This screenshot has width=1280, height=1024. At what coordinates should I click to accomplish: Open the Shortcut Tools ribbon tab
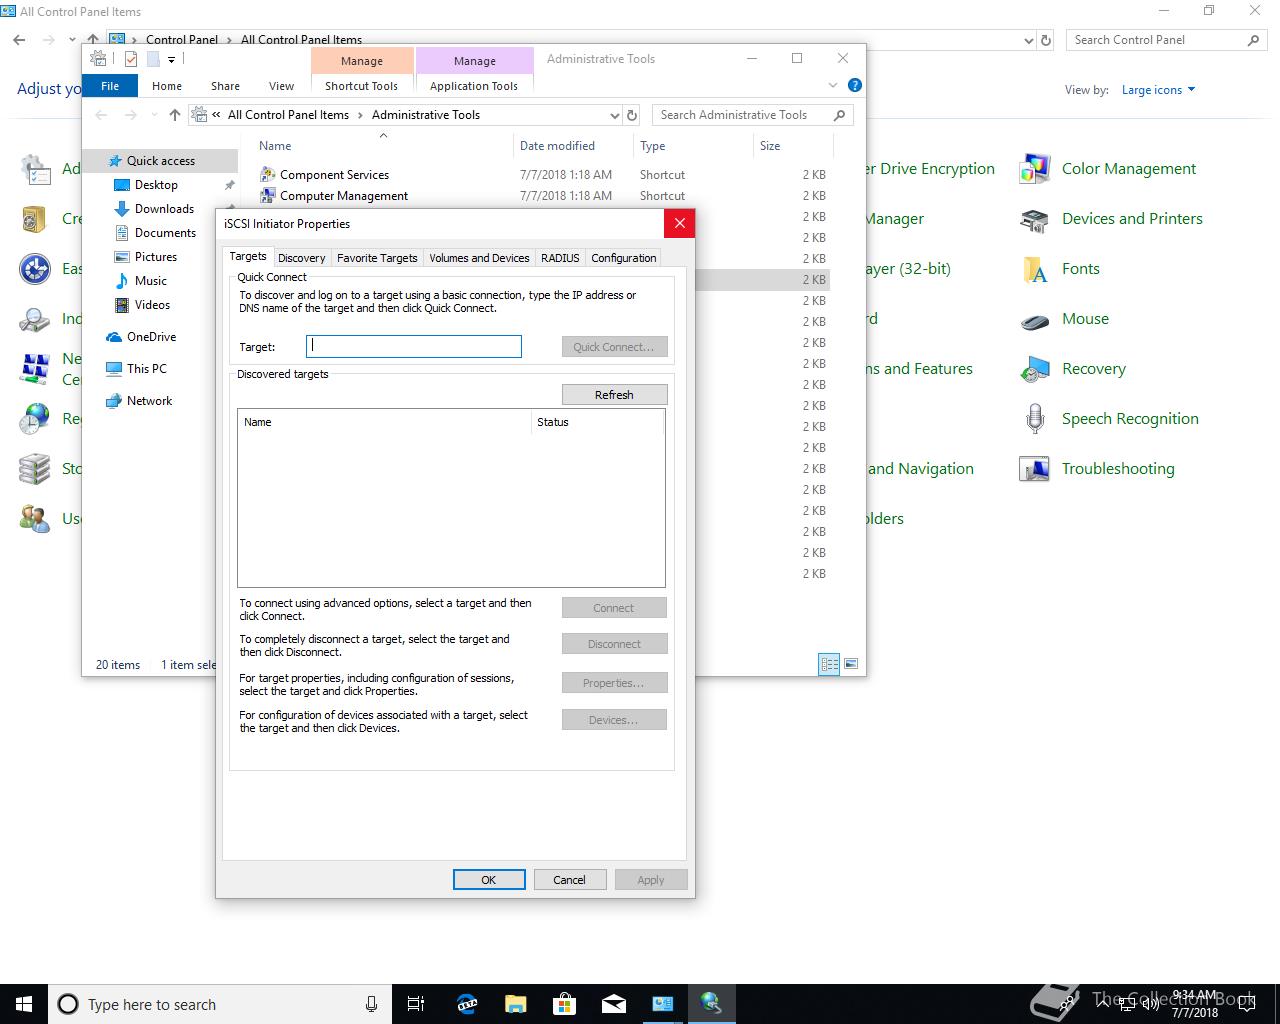tap(361, 86)
